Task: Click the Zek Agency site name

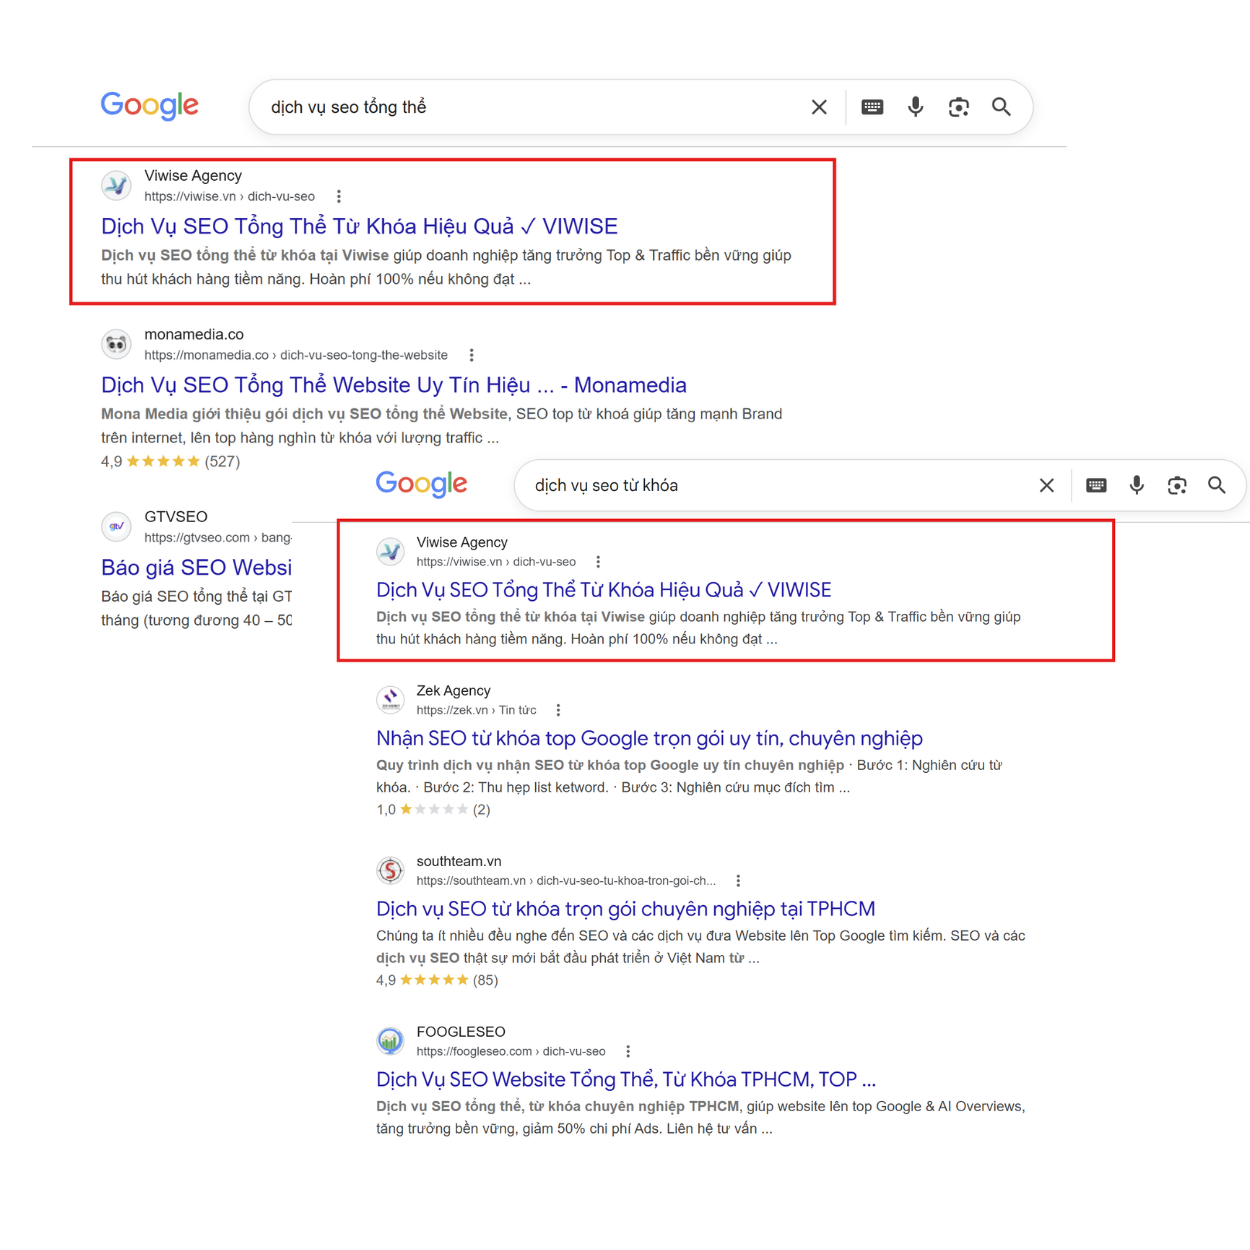Action: tap(453, 690)
